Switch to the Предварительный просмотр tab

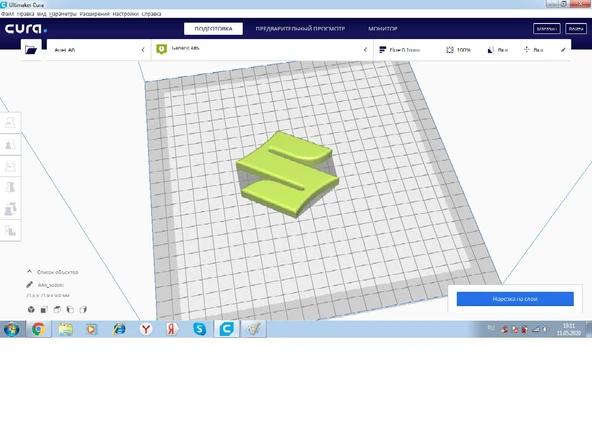point(300,29)
